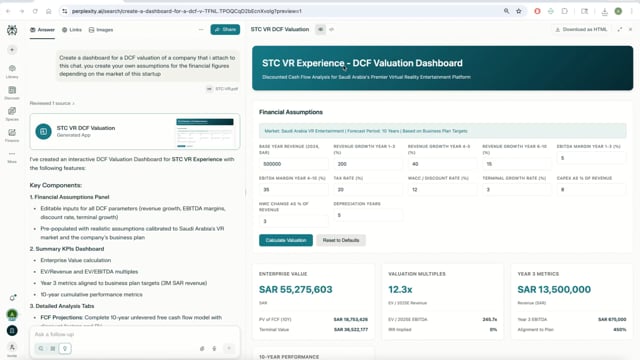Viewport: 640px width, 360px height.
Task: Select Labs lightbulb mode in follow-up box
Action: click(x=65, y=348)
